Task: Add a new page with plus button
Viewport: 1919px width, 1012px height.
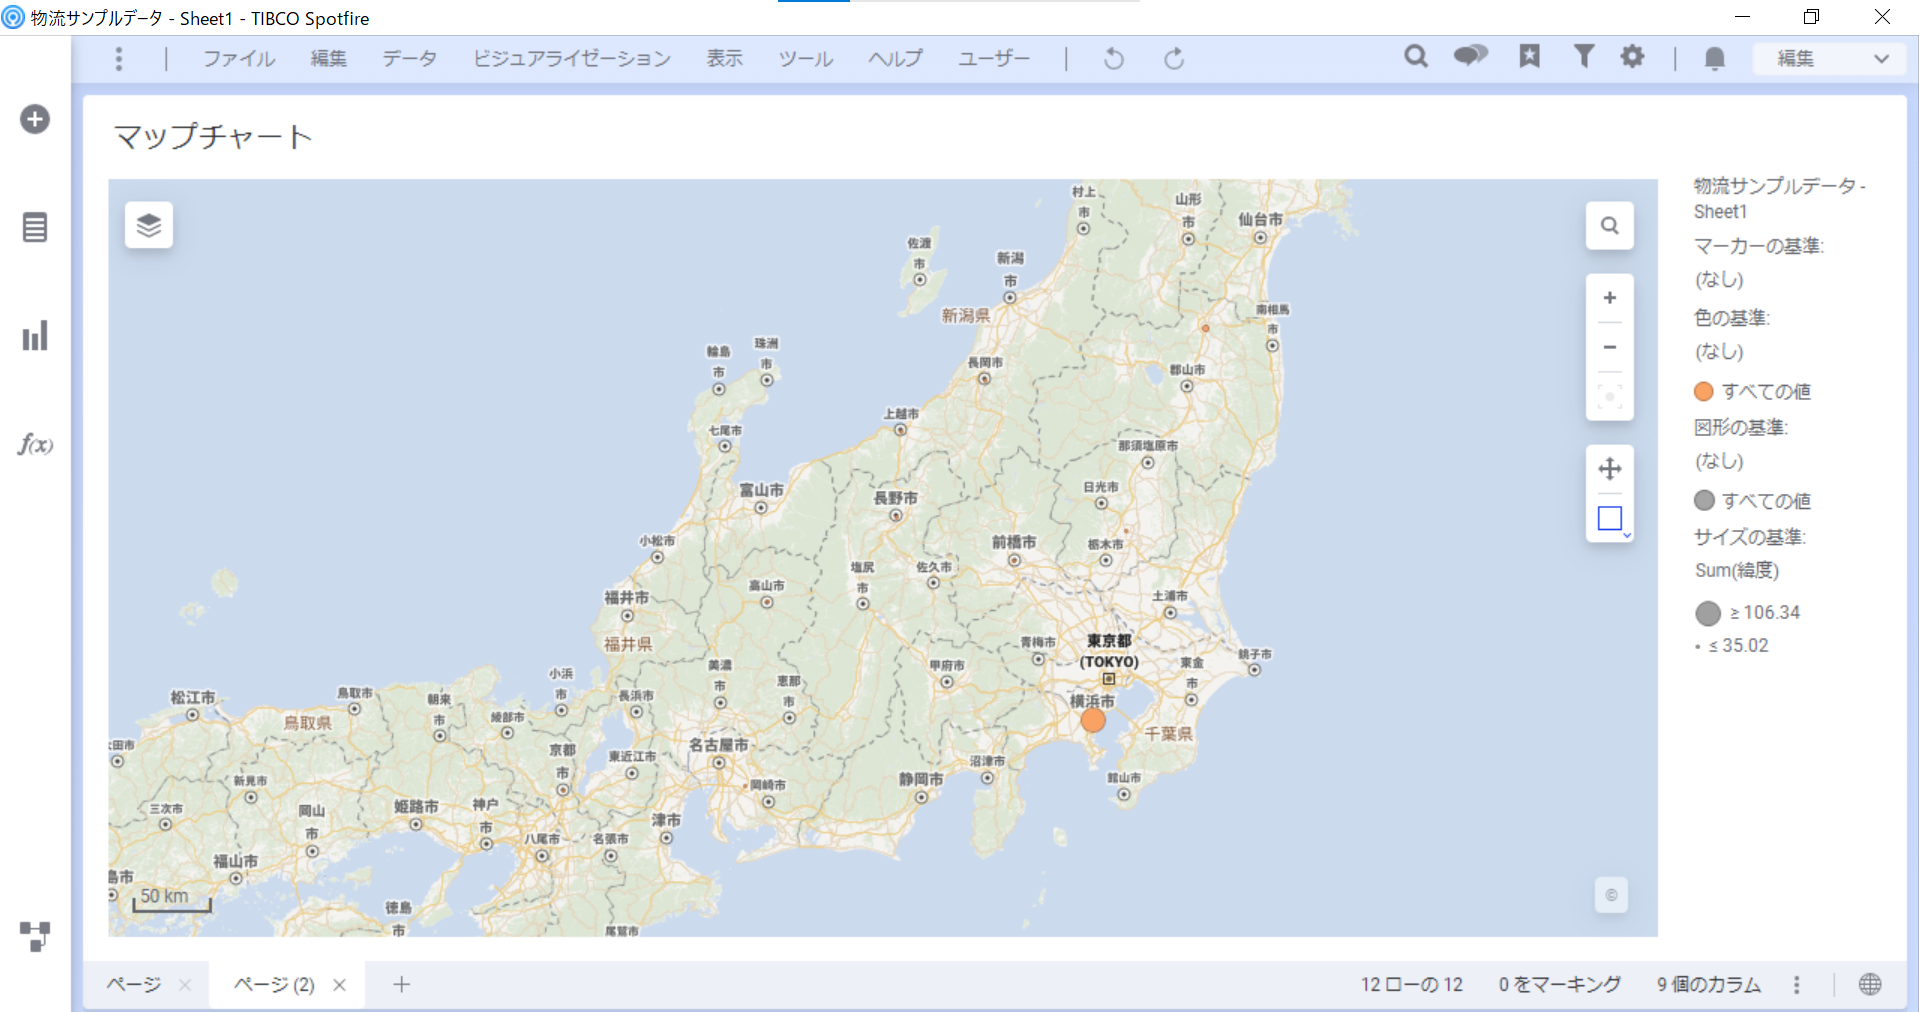Action: click(x=401, y=984)
